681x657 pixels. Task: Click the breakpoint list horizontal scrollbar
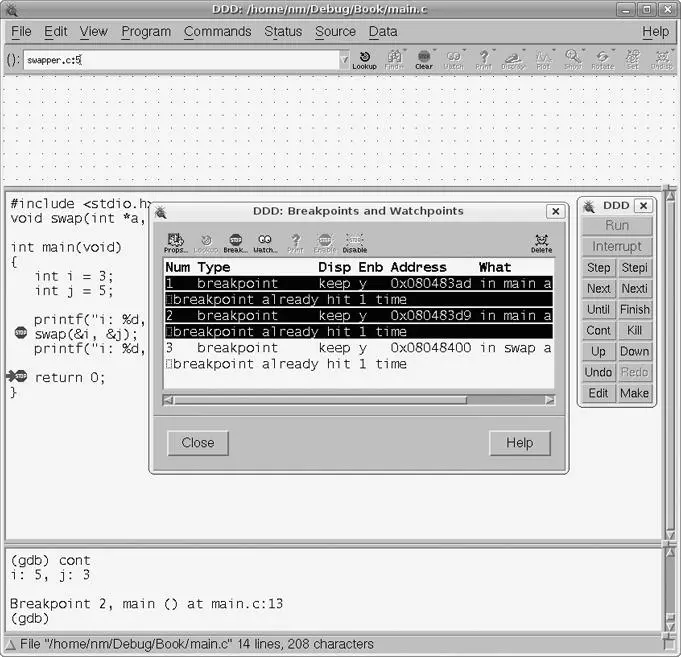[x=320, y=400]
